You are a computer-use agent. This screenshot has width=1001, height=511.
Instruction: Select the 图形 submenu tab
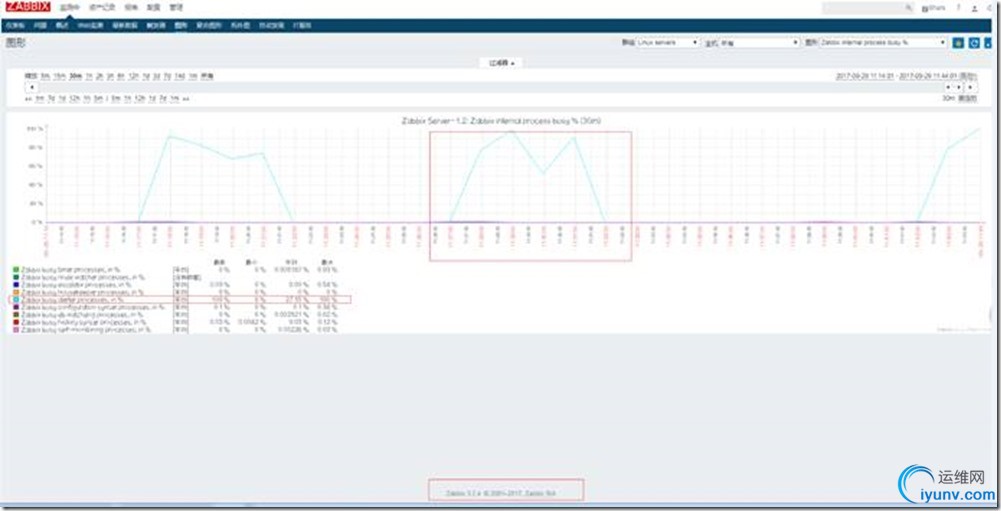coord(181,26)
